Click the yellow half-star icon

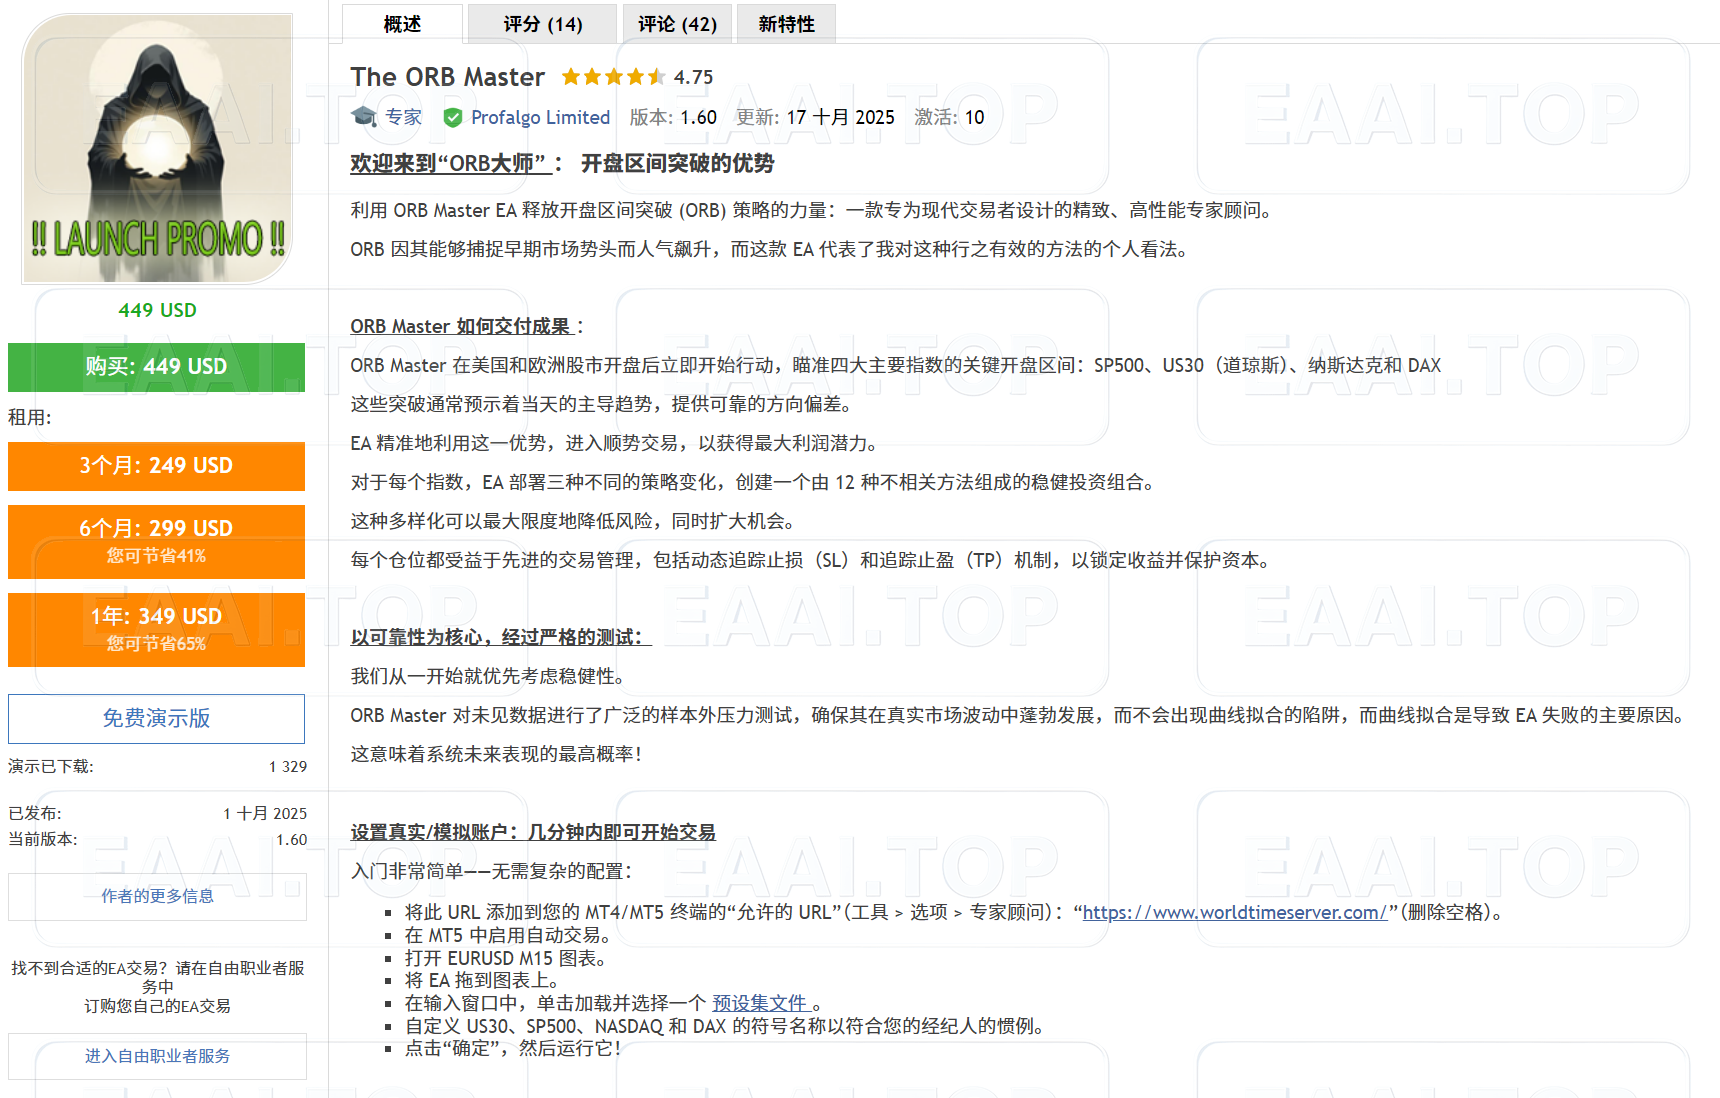(657, 76)
